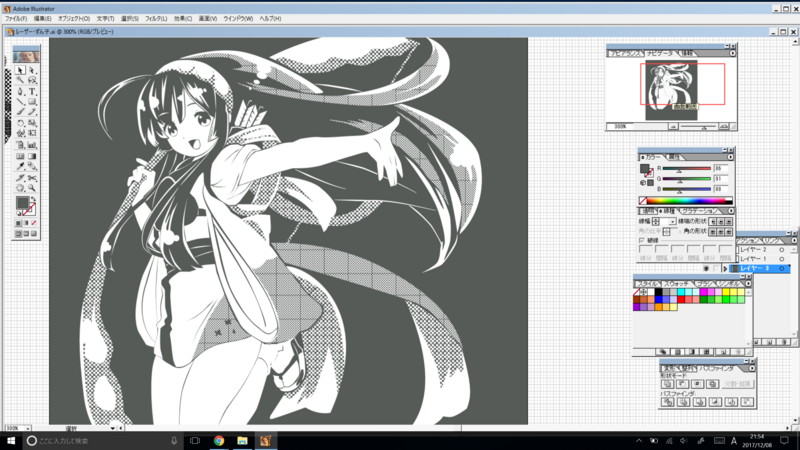Screen dimensions: 800x450
Task: Select the Eyedropper tool
Action: (x=20, y=166)
